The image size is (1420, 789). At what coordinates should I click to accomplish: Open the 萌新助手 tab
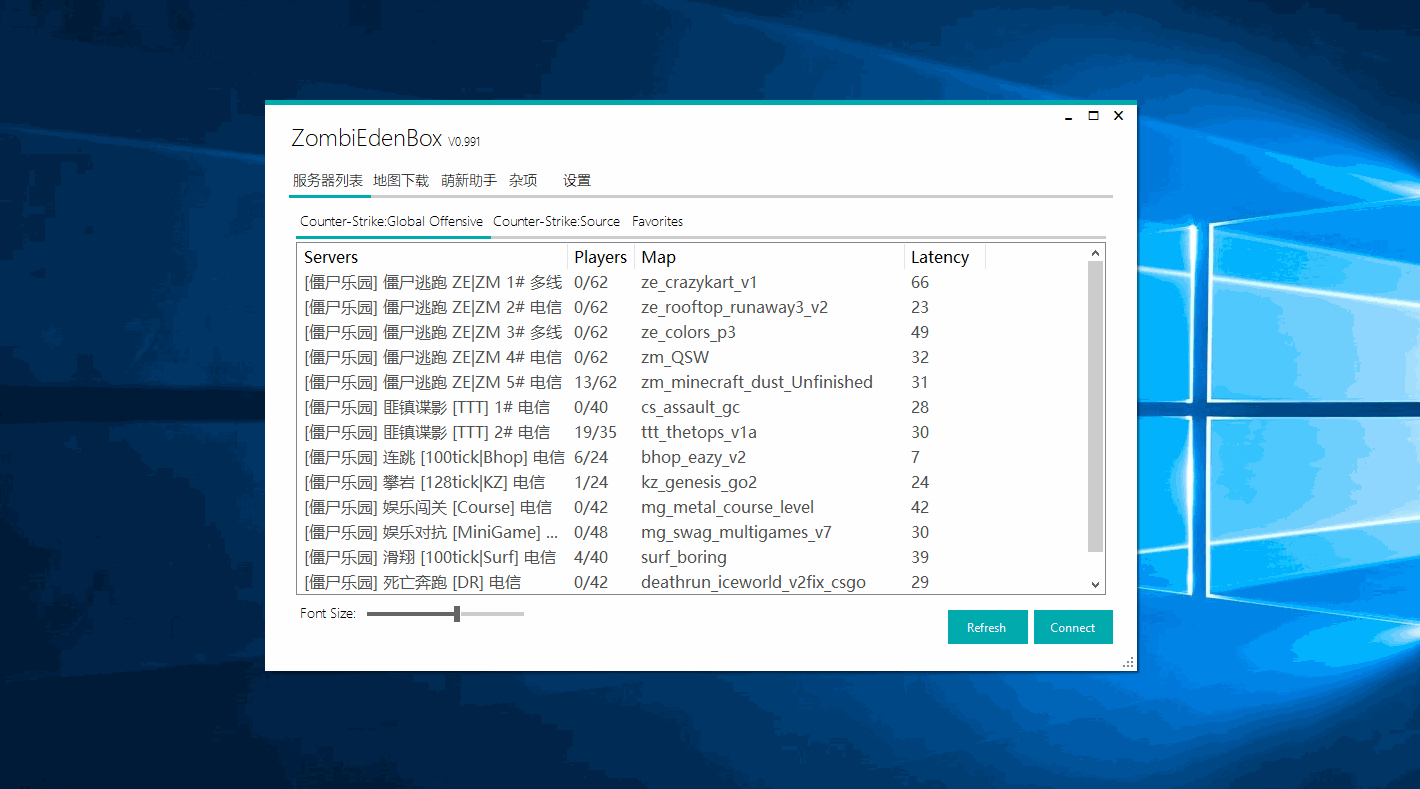pyautogui.click(x=469, y=181)
